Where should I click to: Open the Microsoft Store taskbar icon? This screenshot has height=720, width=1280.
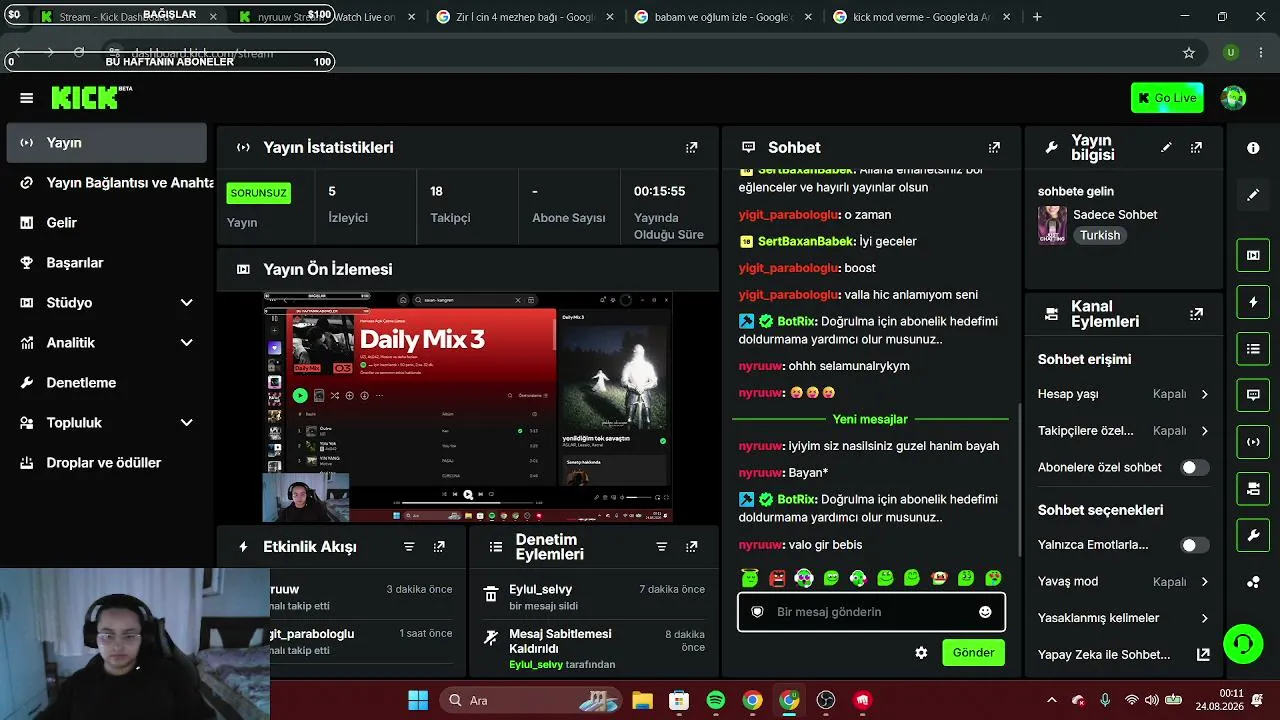(x=679, y=700)
